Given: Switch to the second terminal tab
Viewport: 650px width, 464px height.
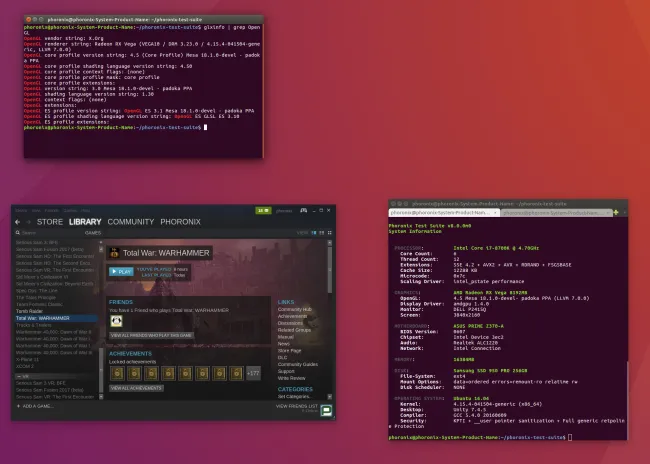Looking at the screenshot, I should point(555,213).
